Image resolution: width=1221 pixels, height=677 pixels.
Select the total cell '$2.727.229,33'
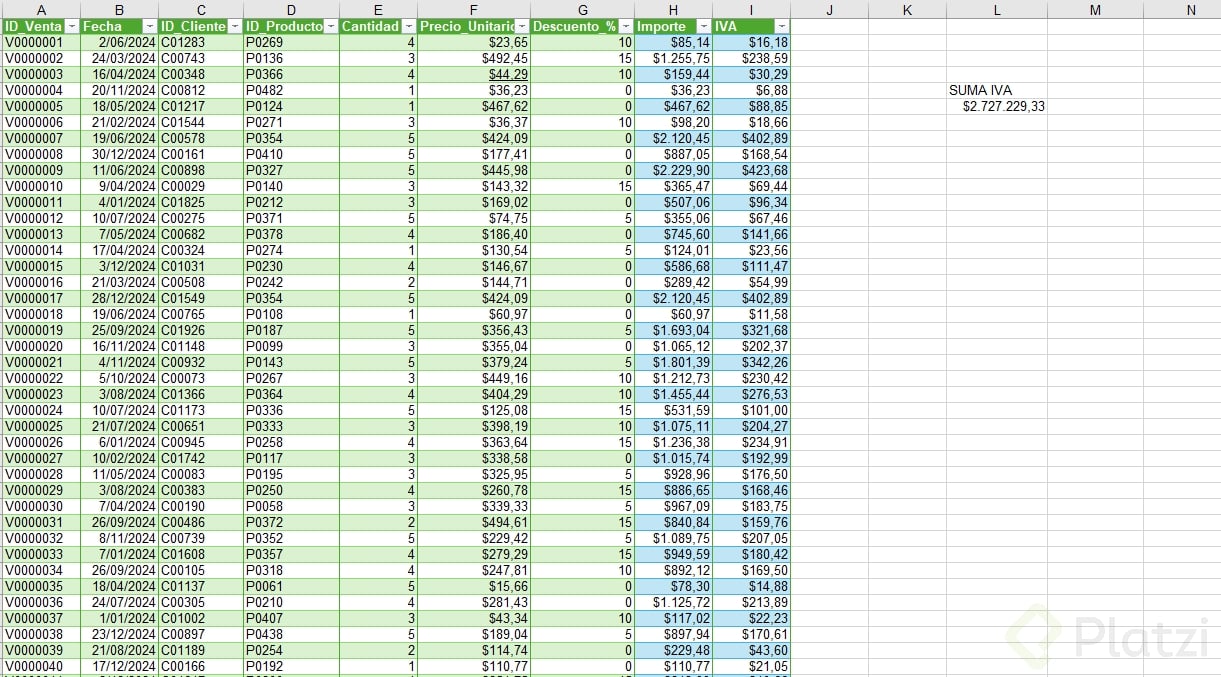(x=997, y=106)
